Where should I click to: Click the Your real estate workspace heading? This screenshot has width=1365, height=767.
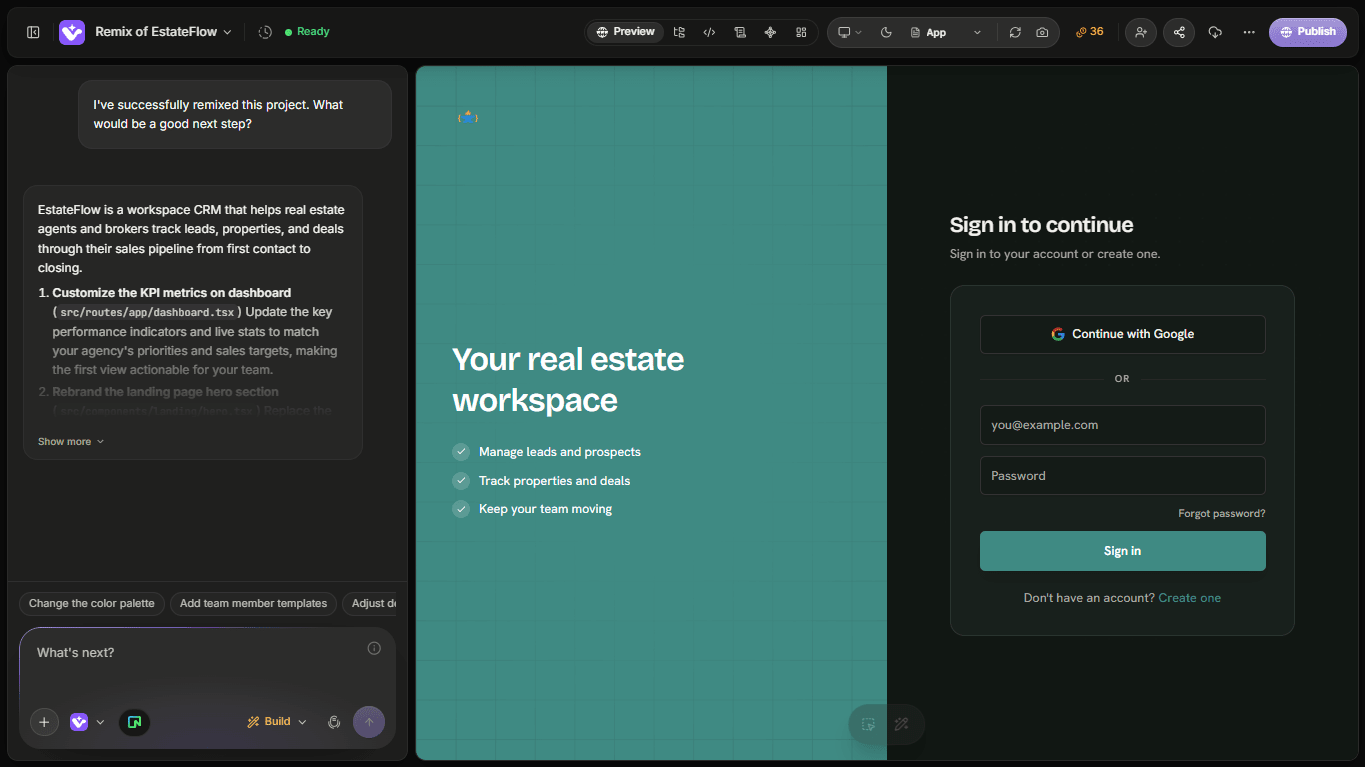coord(568,380)
